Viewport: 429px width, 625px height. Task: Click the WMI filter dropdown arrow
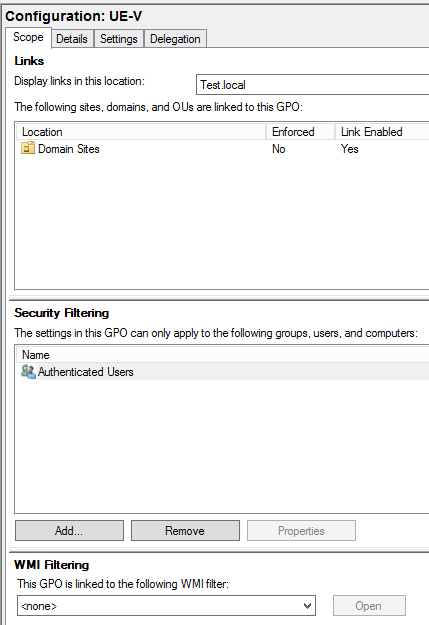[x=307, y=606]
